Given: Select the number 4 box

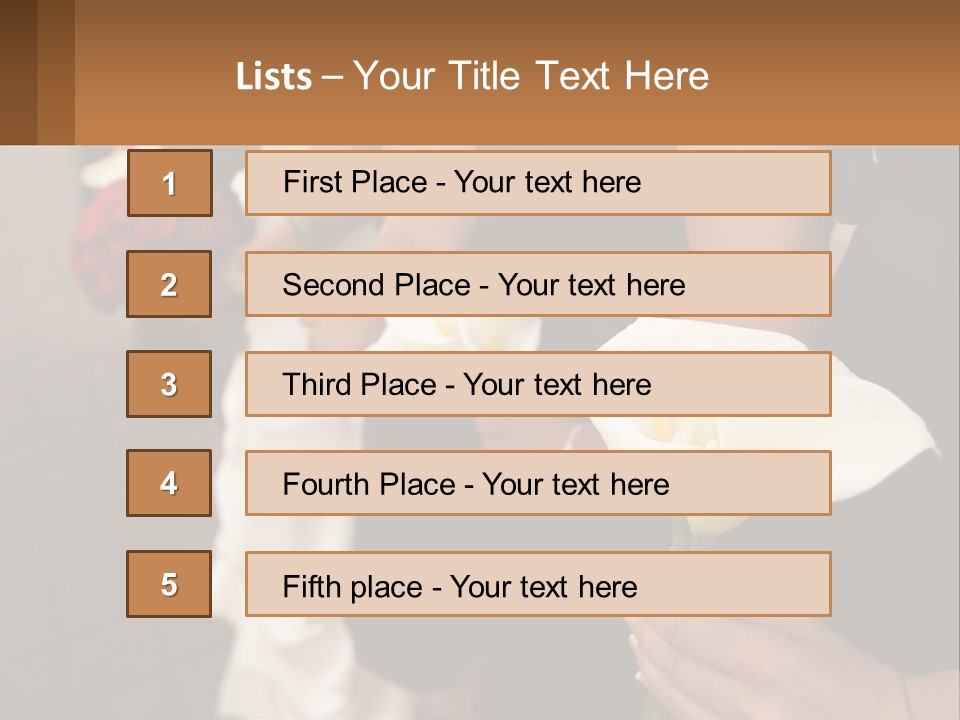Looking at the screenshot, I should (x=169, y=483).
